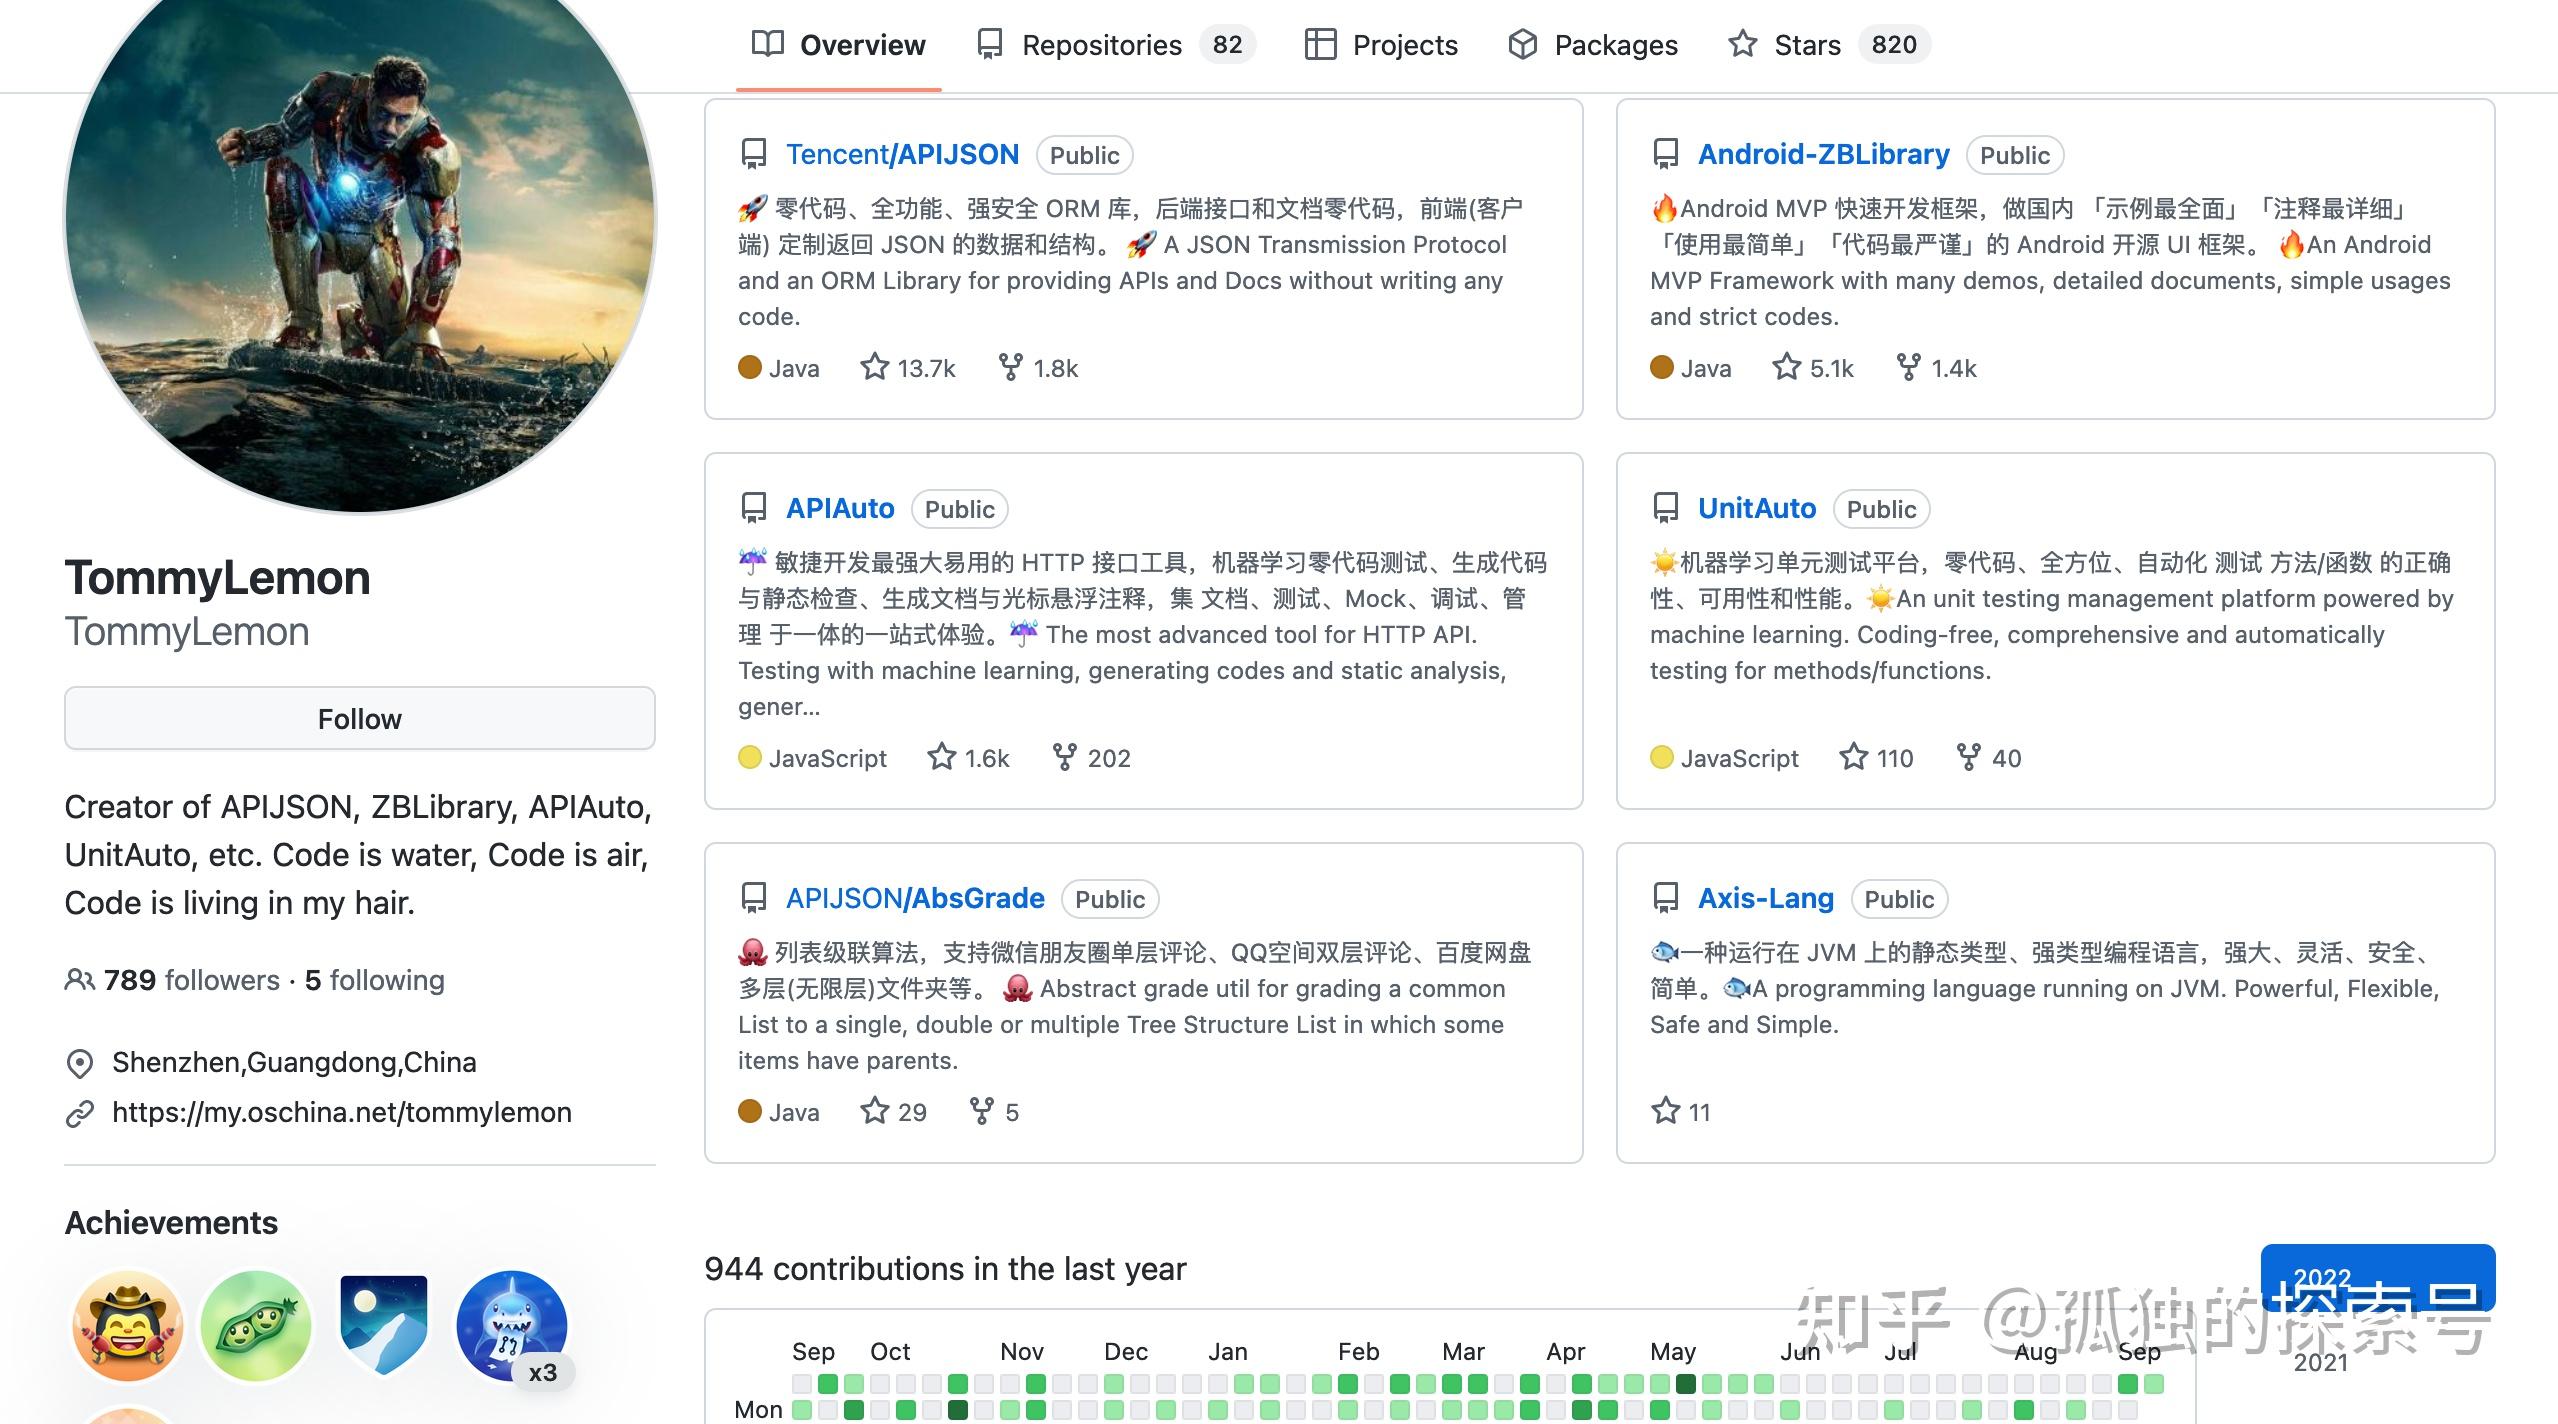Open the APIJSON/AbsGrade repository
The image size is (2558, 1424).
point(915,898)
